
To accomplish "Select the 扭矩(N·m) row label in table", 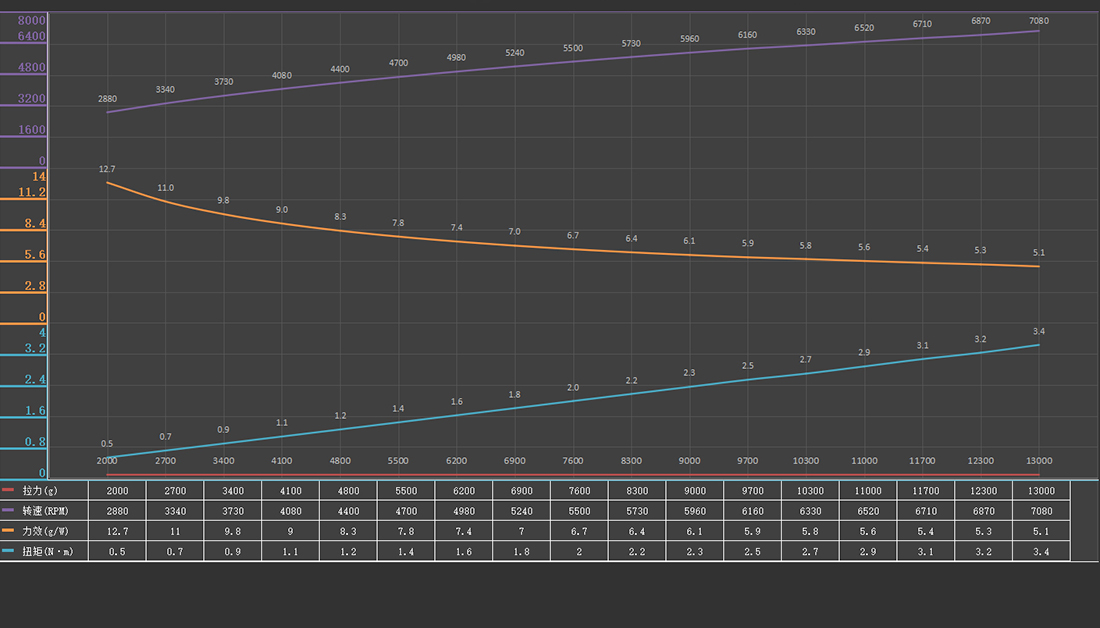I will pyautogui.click(x=46, y=550).
